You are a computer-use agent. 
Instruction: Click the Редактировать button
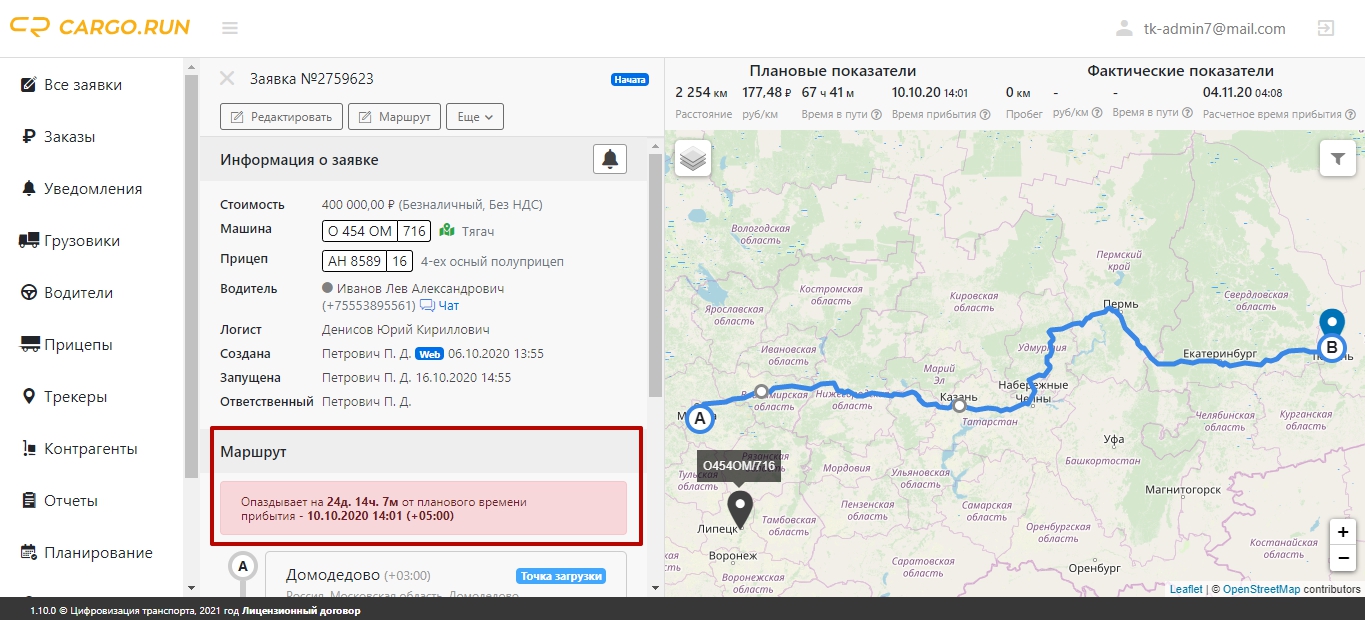tap(281, 117)
